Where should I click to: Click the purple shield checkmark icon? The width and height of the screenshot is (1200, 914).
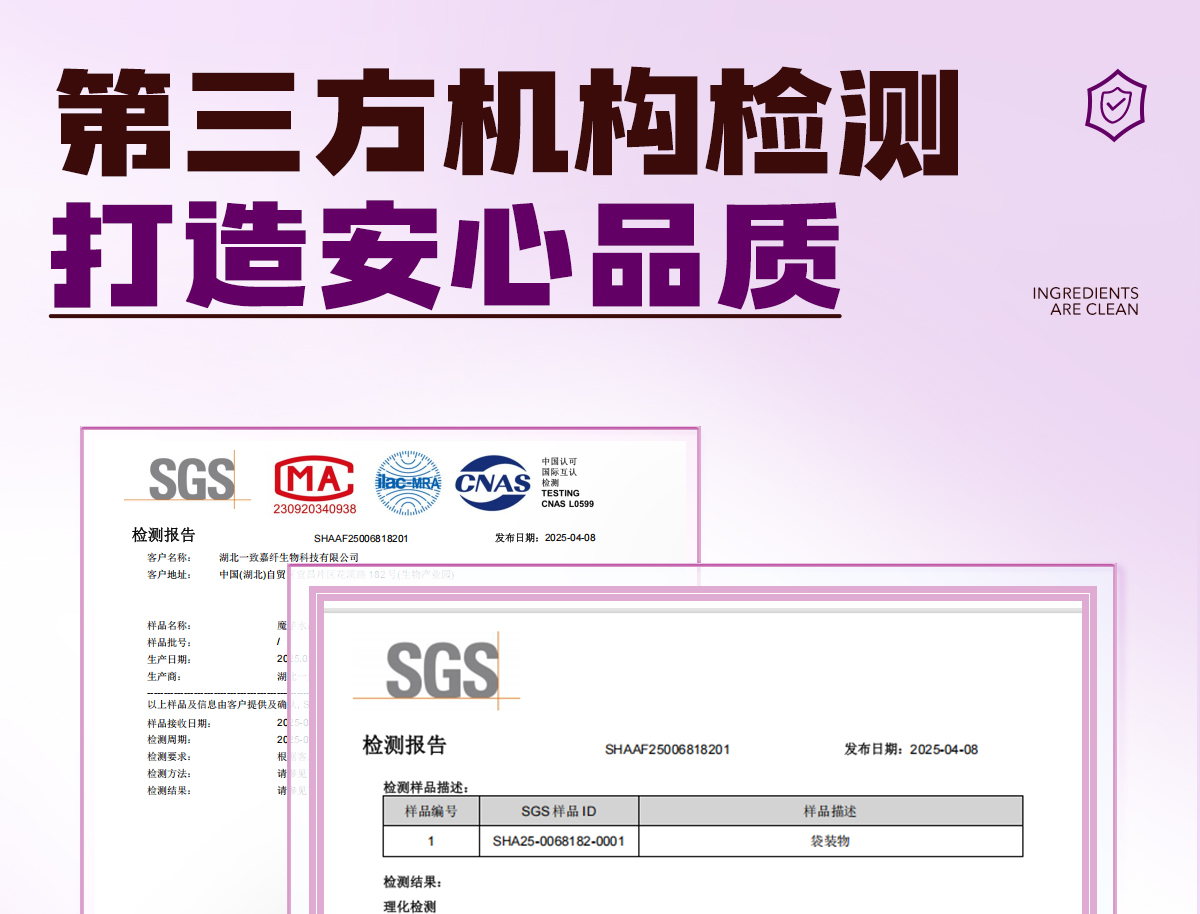[x=1115, y=105]
